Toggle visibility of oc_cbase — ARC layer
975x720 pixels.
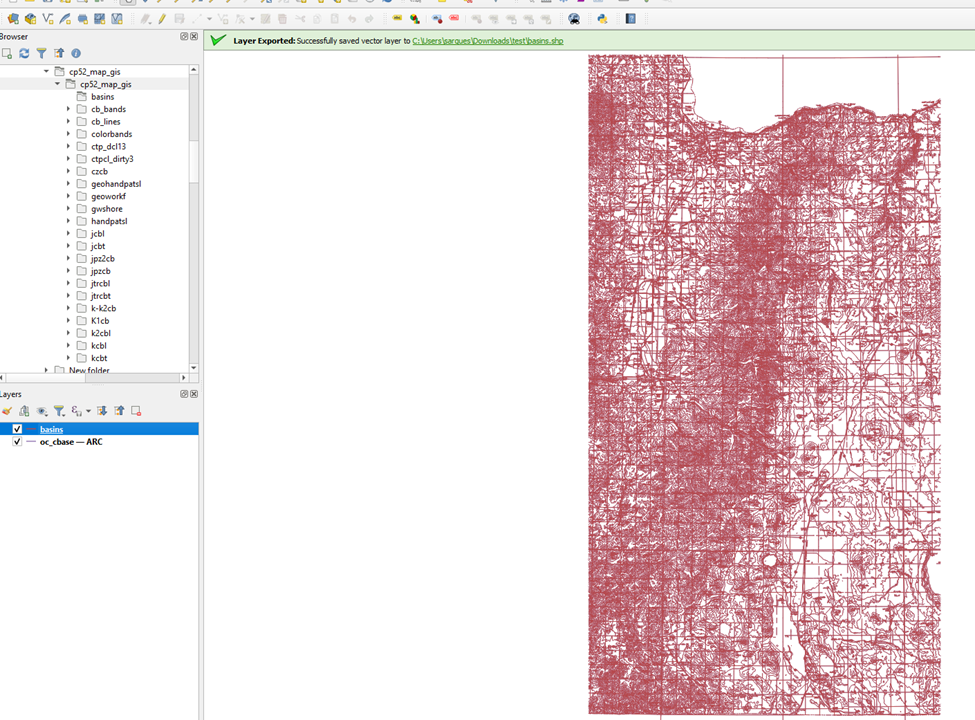(17, 441)
